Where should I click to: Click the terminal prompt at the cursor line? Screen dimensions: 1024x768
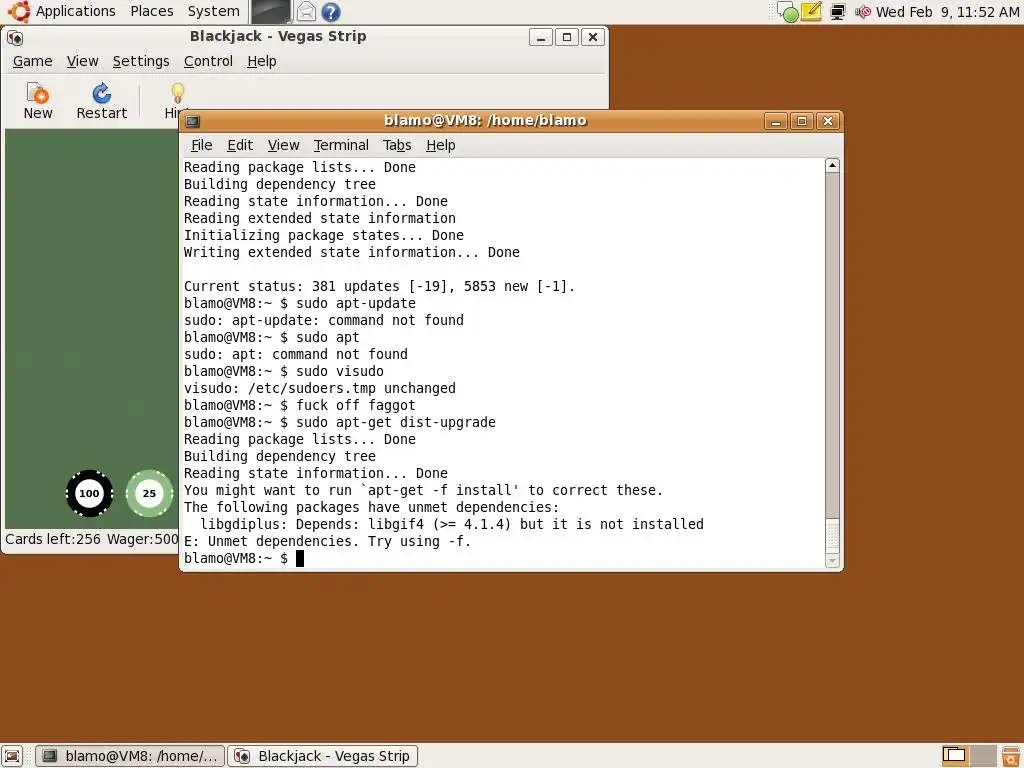tap(244, 558)
